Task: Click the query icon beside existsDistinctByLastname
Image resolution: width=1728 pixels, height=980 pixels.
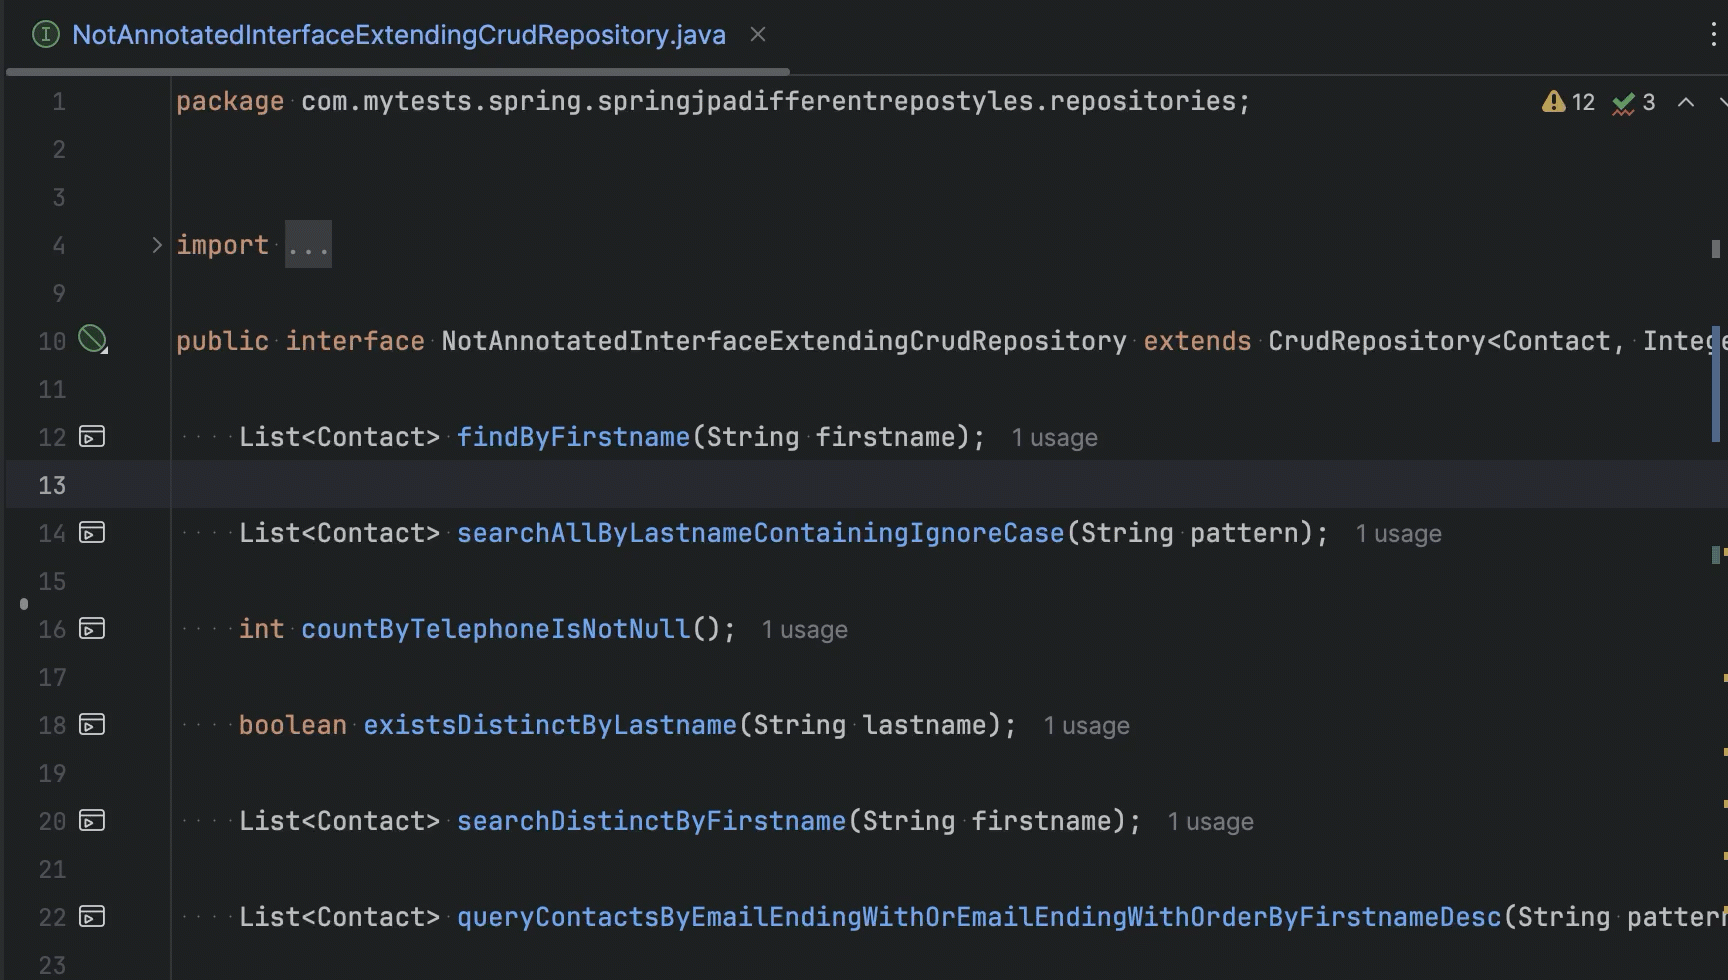Action: click(x=91, y=725)
